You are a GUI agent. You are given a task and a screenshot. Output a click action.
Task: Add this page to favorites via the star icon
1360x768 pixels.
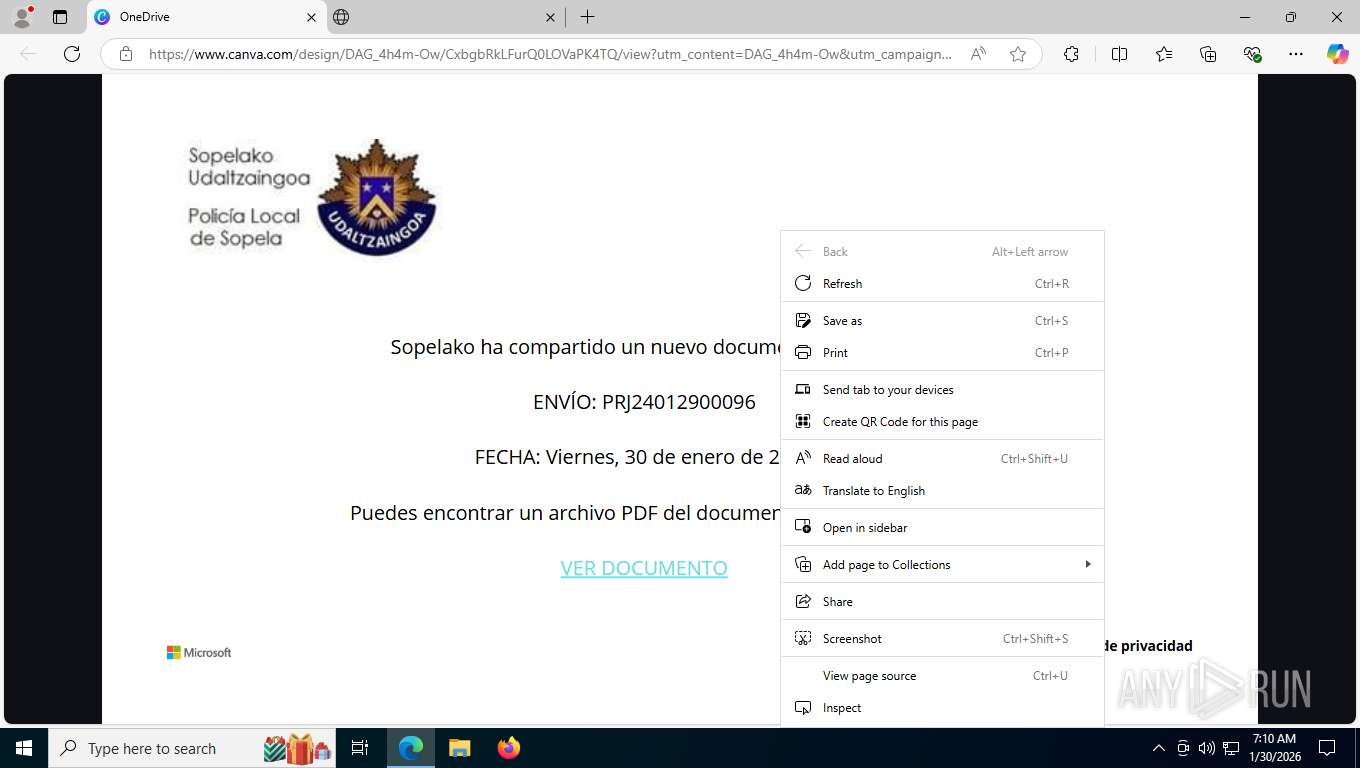[x=1018, y=54]
